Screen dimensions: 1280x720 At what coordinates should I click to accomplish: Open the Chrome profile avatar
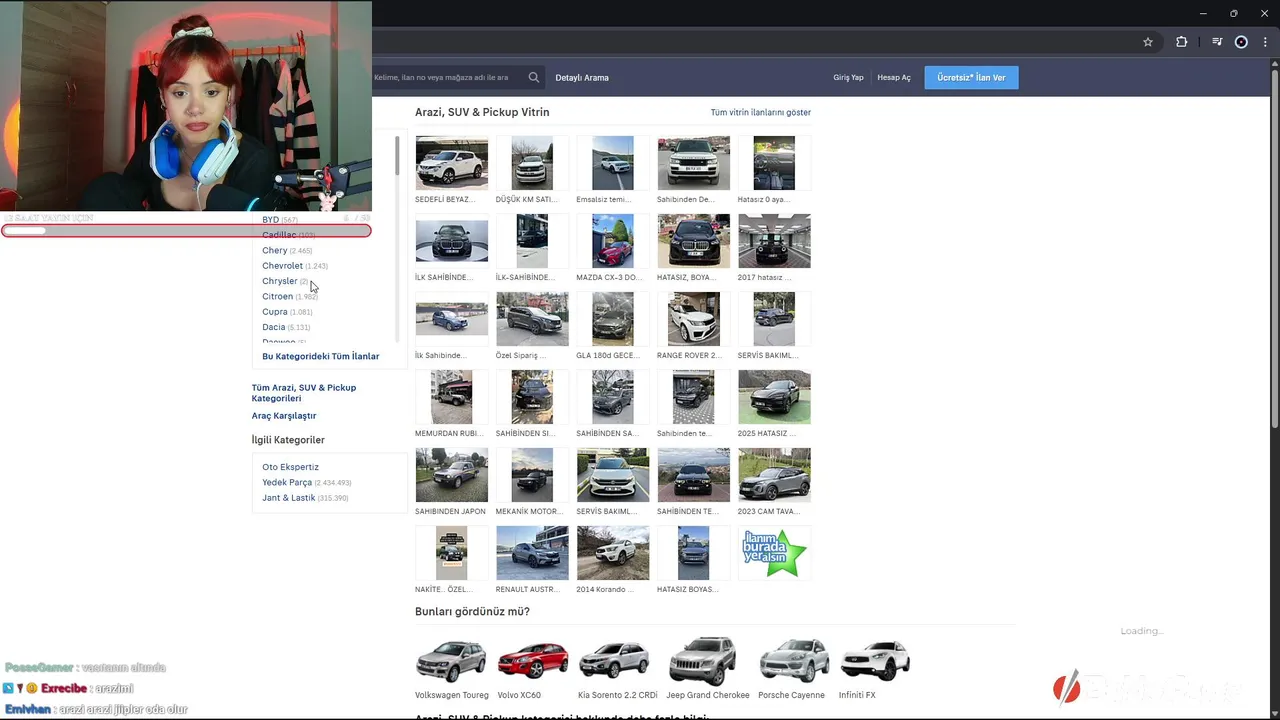[1241, 42]
